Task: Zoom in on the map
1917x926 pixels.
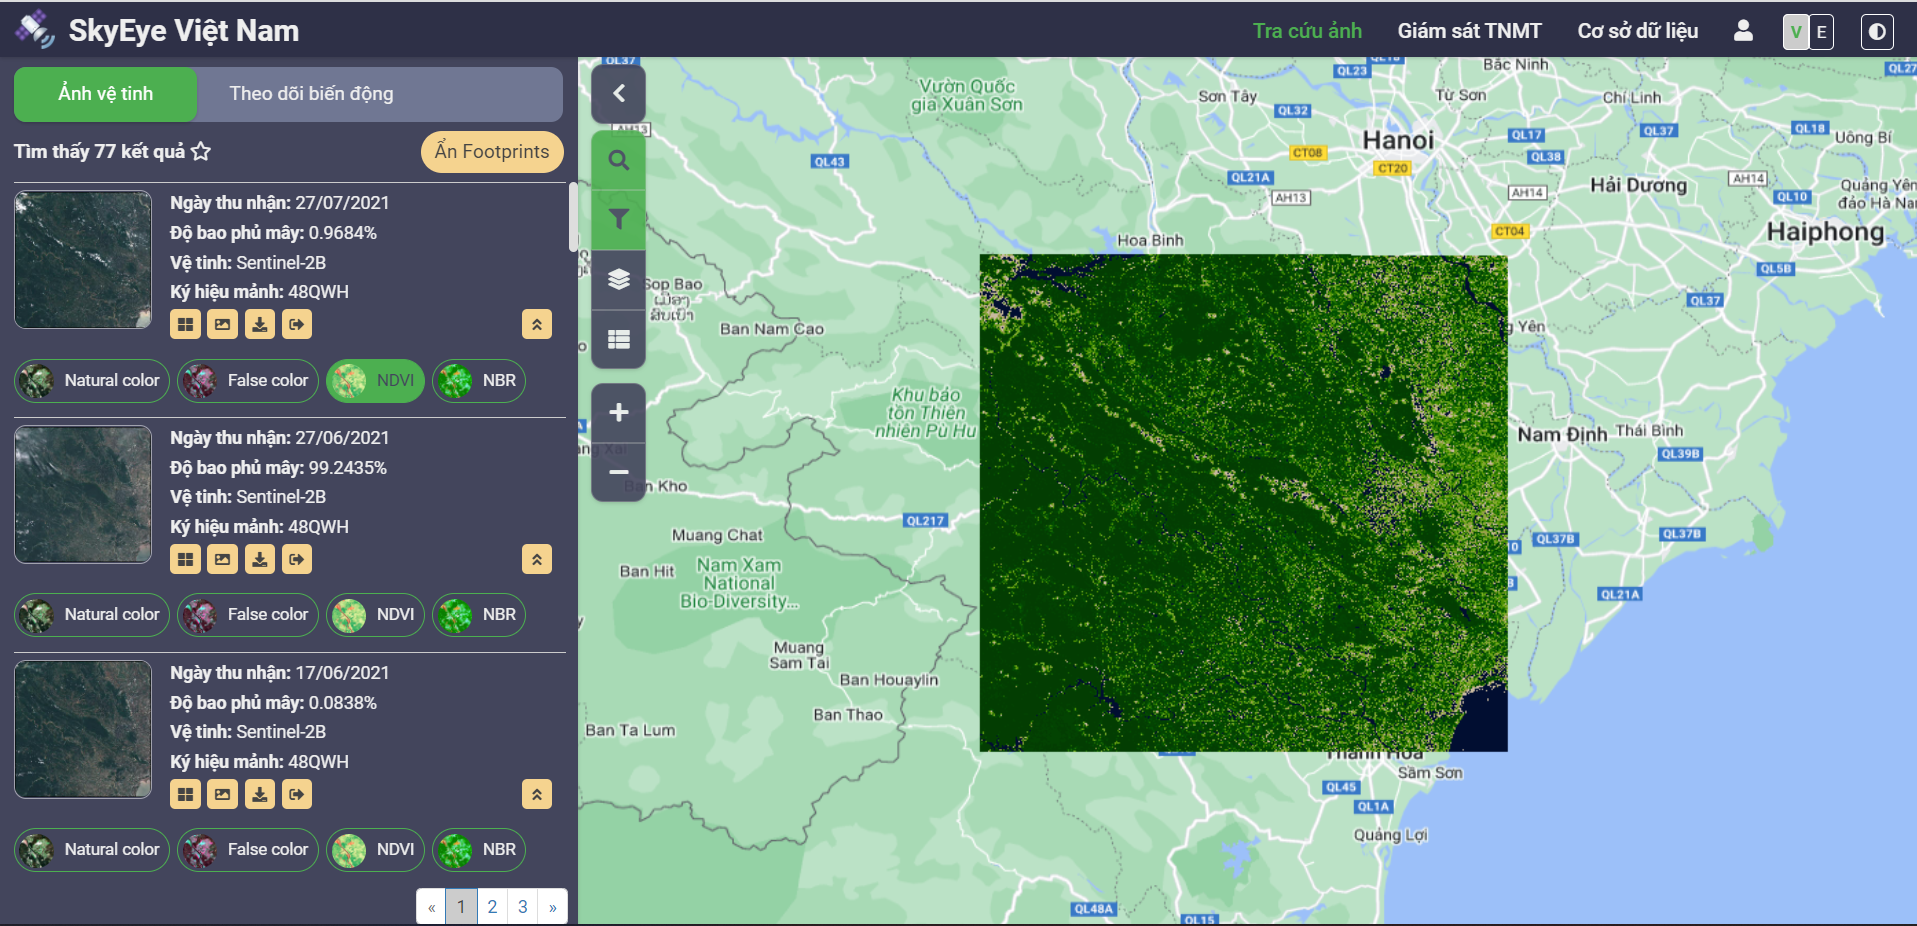Action: click(x=618, y=412)
